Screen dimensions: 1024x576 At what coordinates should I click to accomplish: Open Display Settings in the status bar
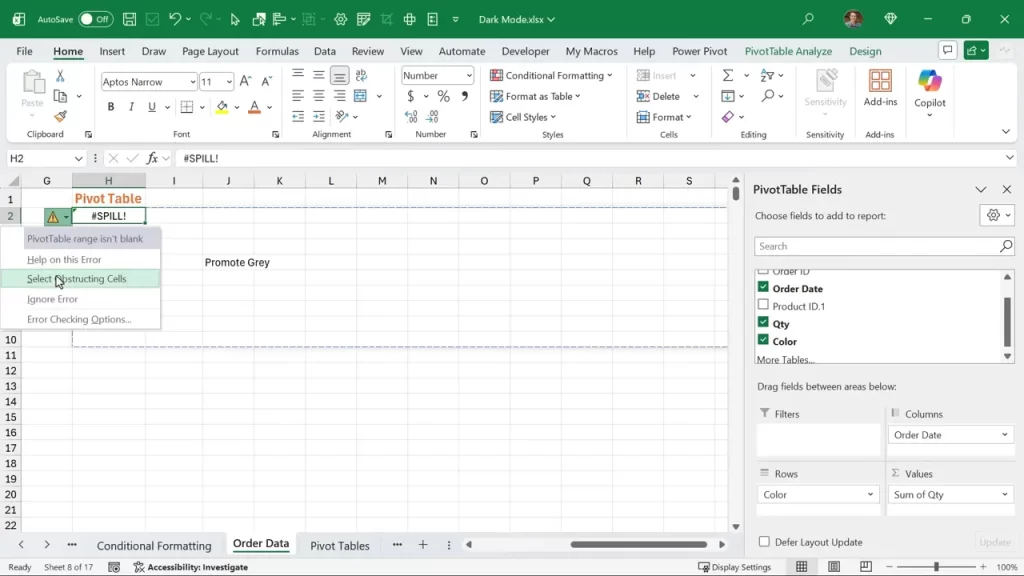[x=735, y=566]
